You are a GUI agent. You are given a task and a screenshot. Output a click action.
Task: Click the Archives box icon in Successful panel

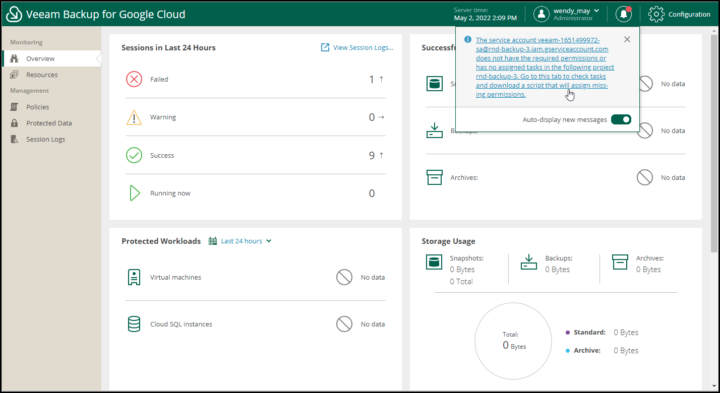coord(434,177)
